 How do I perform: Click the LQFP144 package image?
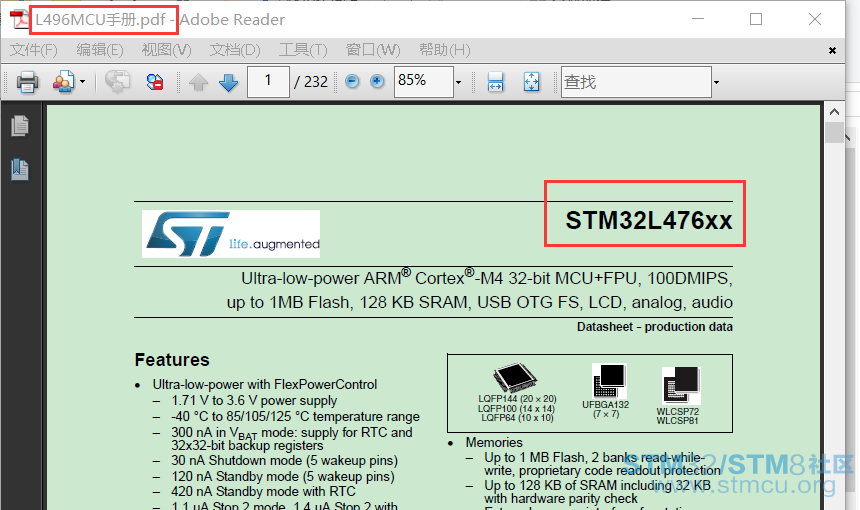[x=514, y=378]
